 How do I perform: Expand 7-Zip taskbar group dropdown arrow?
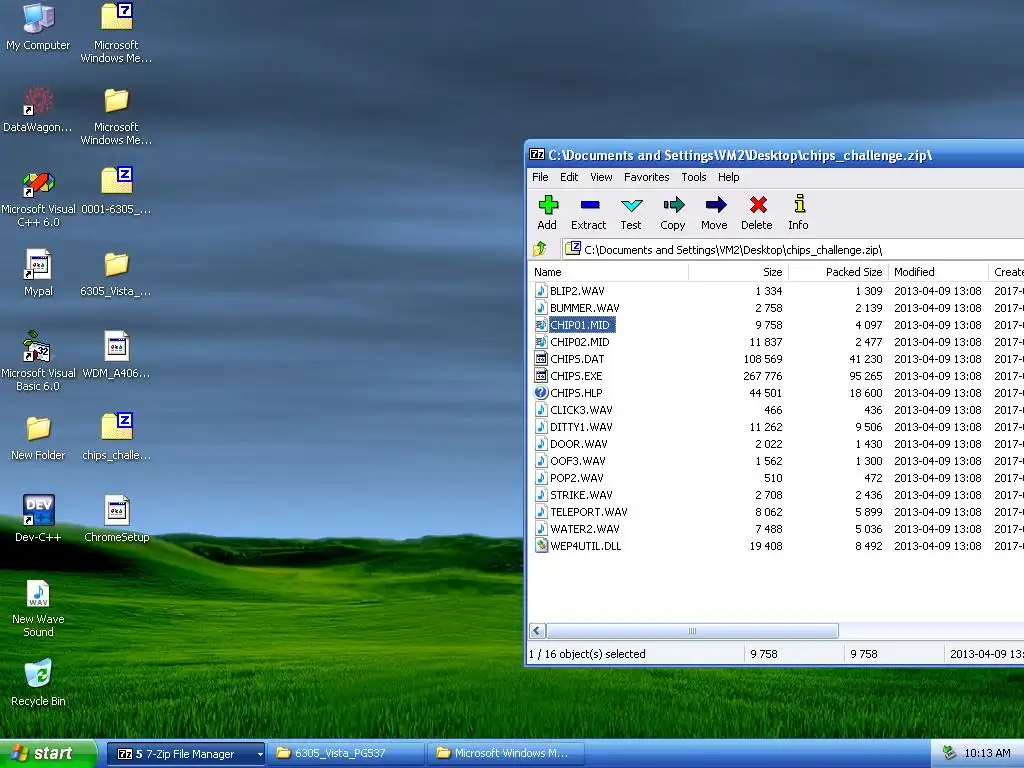pyautogui.click(x=260, y=754)
